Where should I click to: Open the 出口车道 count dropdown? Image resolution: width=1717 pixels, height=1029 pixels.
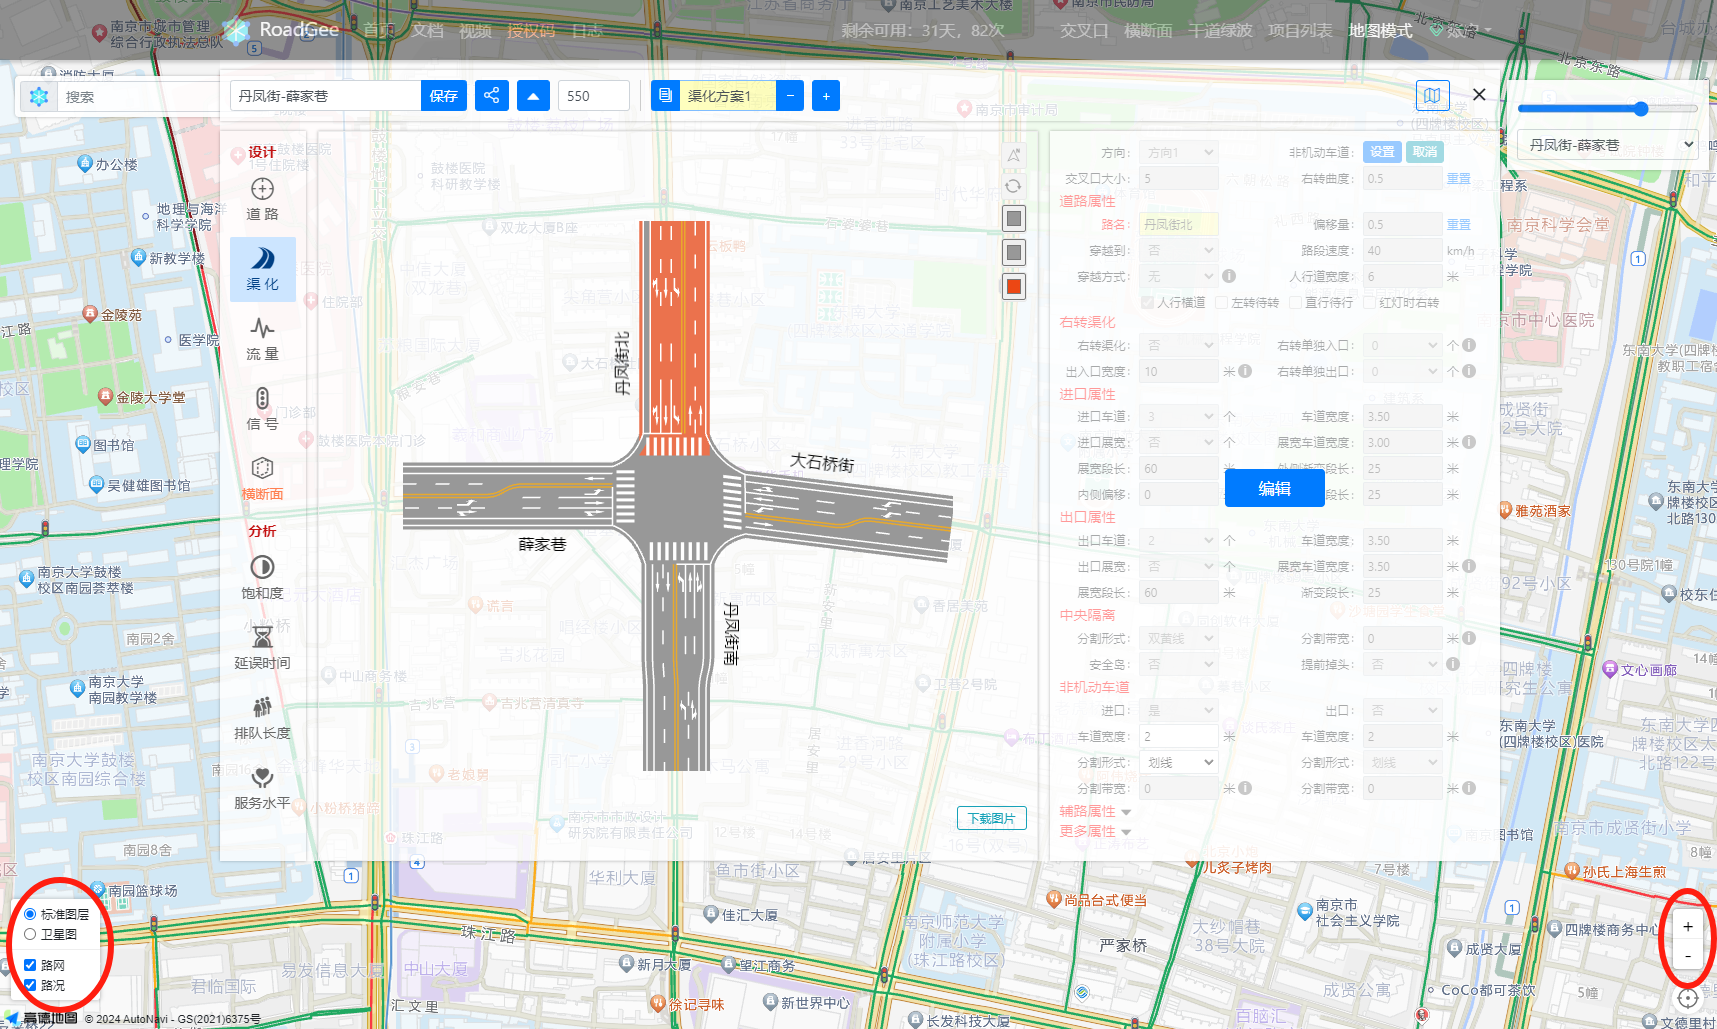click(1179, 540)
